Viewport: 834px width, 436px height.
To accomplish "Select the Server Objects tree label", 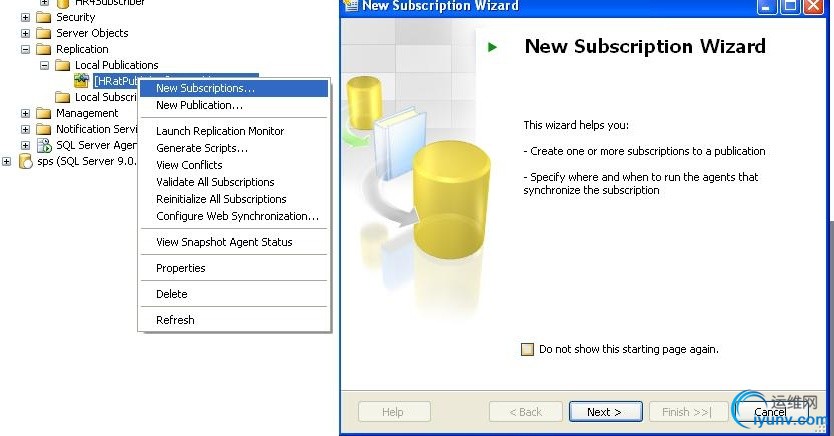I will (92, 33).
